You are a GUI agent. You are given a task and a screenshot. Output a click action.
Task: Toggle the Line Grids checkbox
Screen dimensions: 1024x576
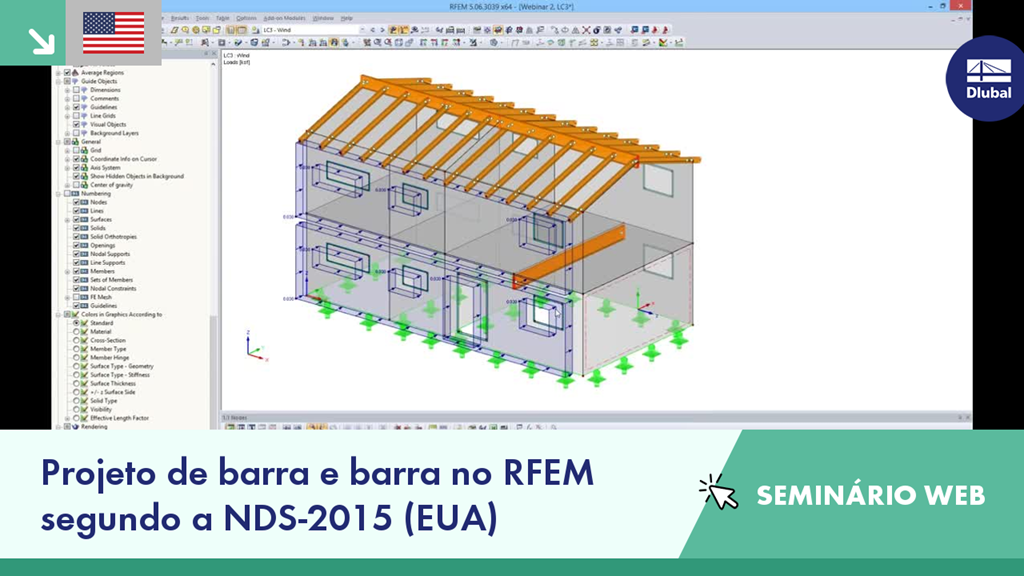pyautogui.click(x=76, y=116)
